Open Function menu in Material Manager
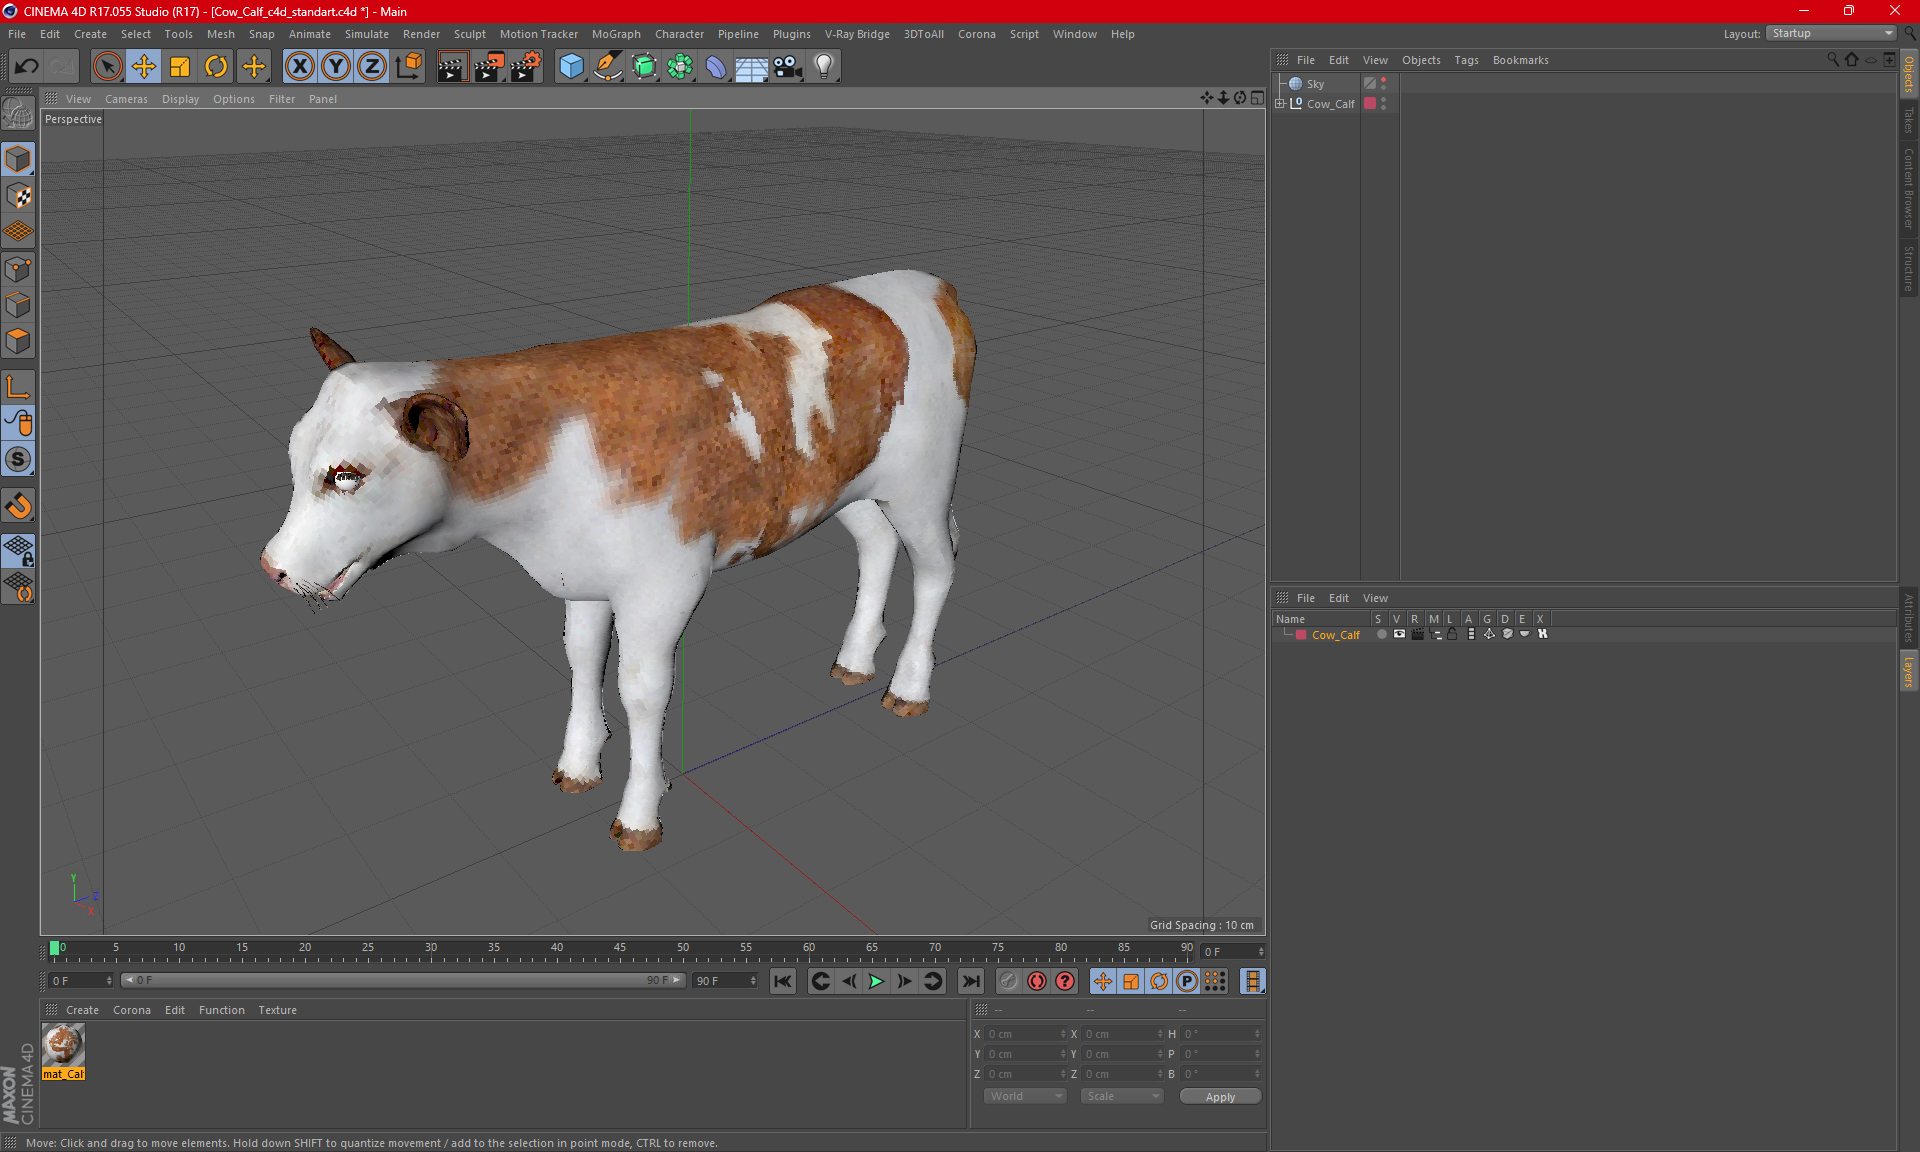This screenshot has width=1920, height=1152. point(221,1010)
